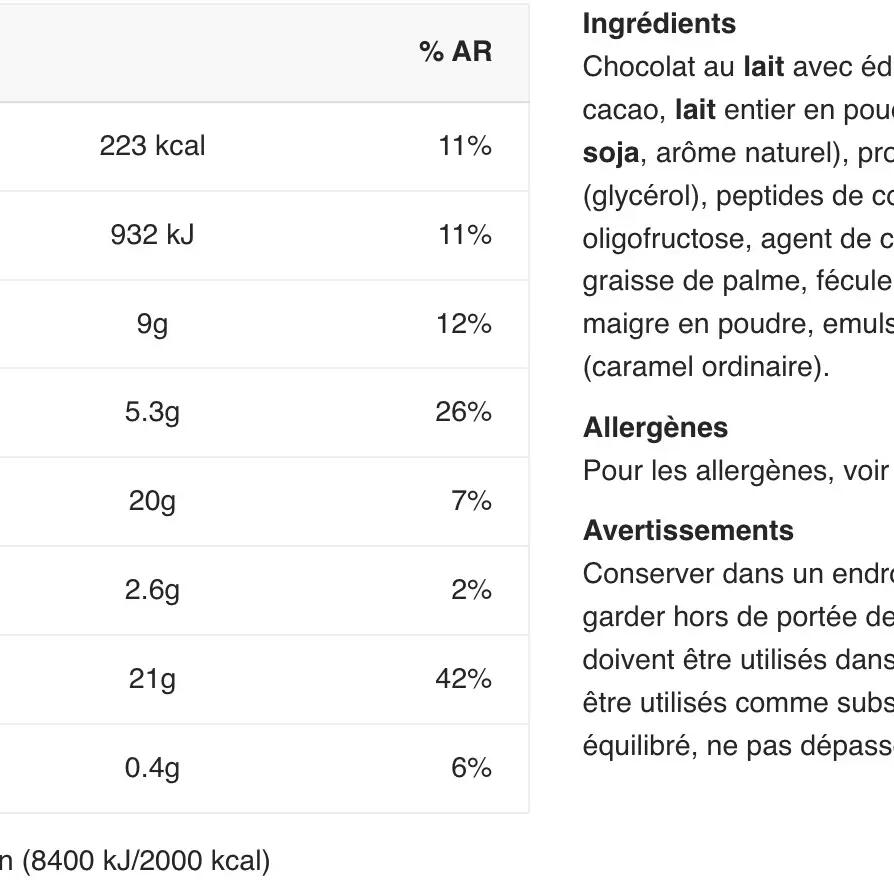Click the 7% reference intake value

pyautogui.click(x=470, y=501)
